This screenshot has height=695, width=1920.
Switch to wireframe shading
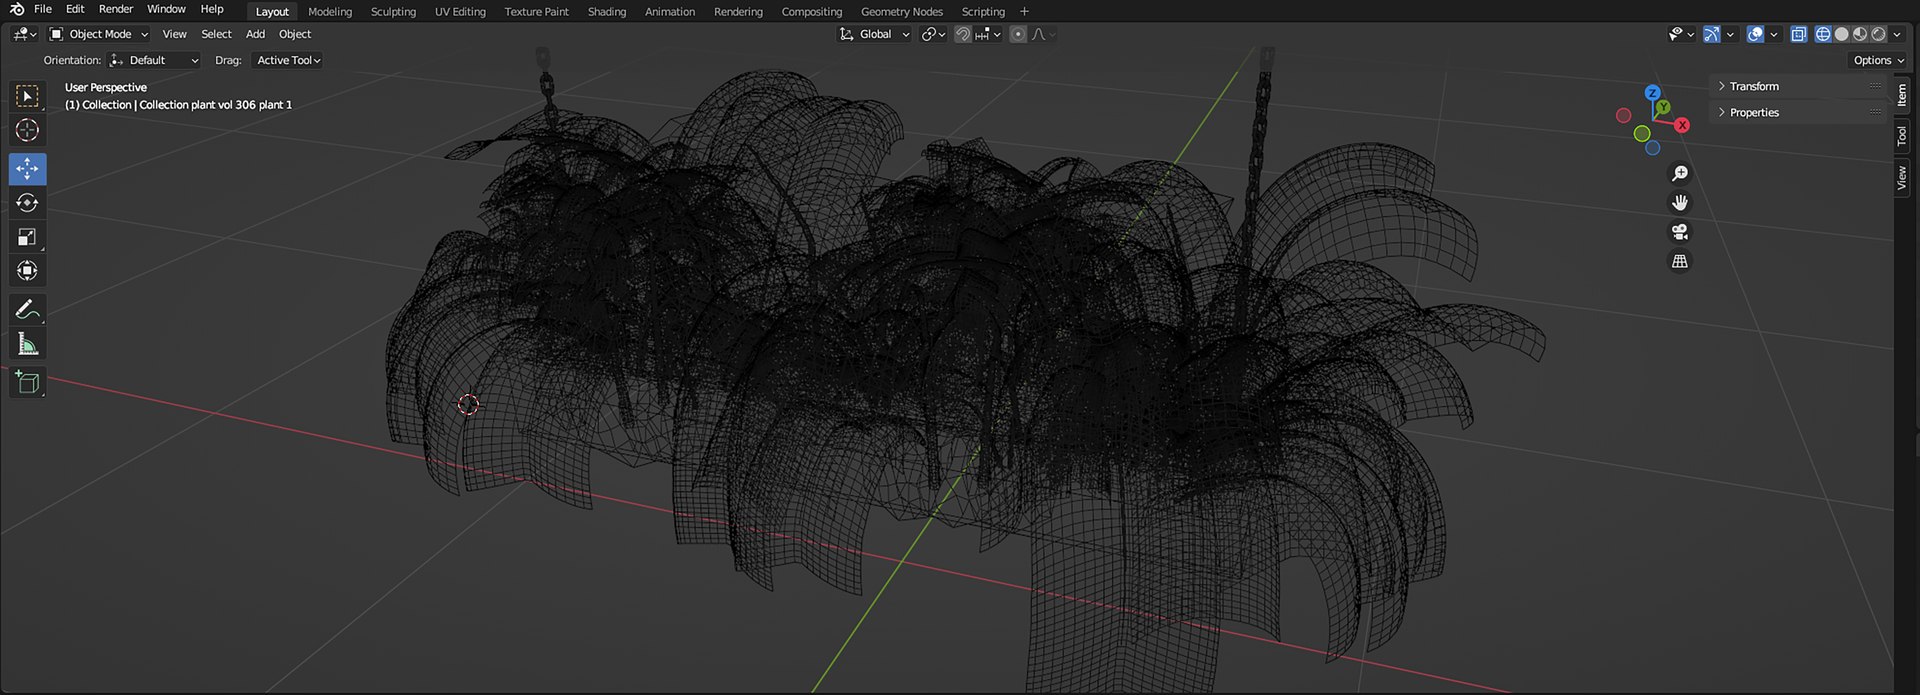[1823, 34]
